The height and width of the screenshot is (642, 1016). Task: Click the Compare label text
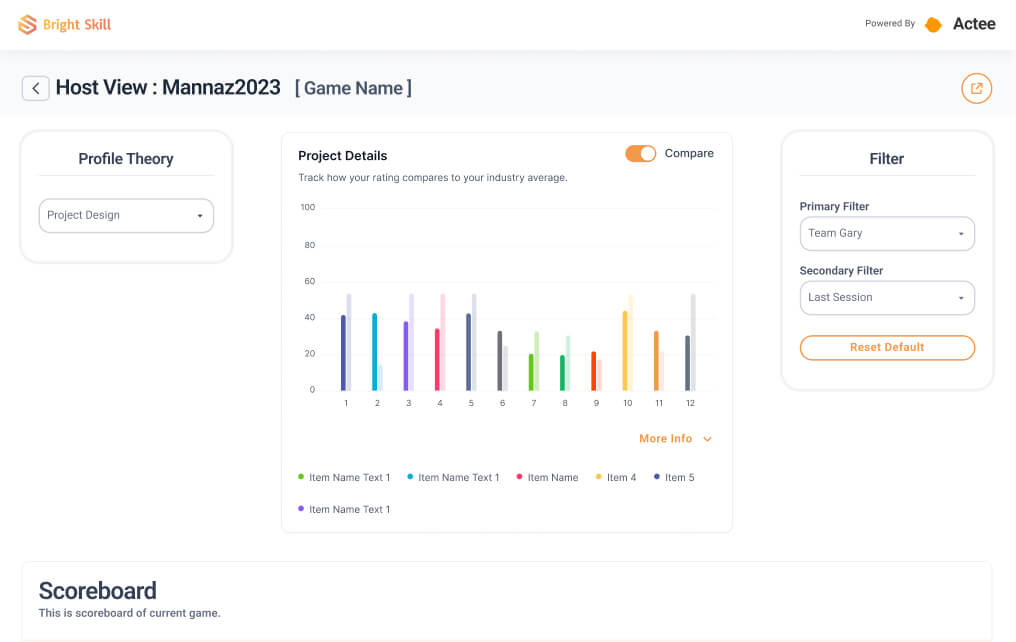pos(689,154)
